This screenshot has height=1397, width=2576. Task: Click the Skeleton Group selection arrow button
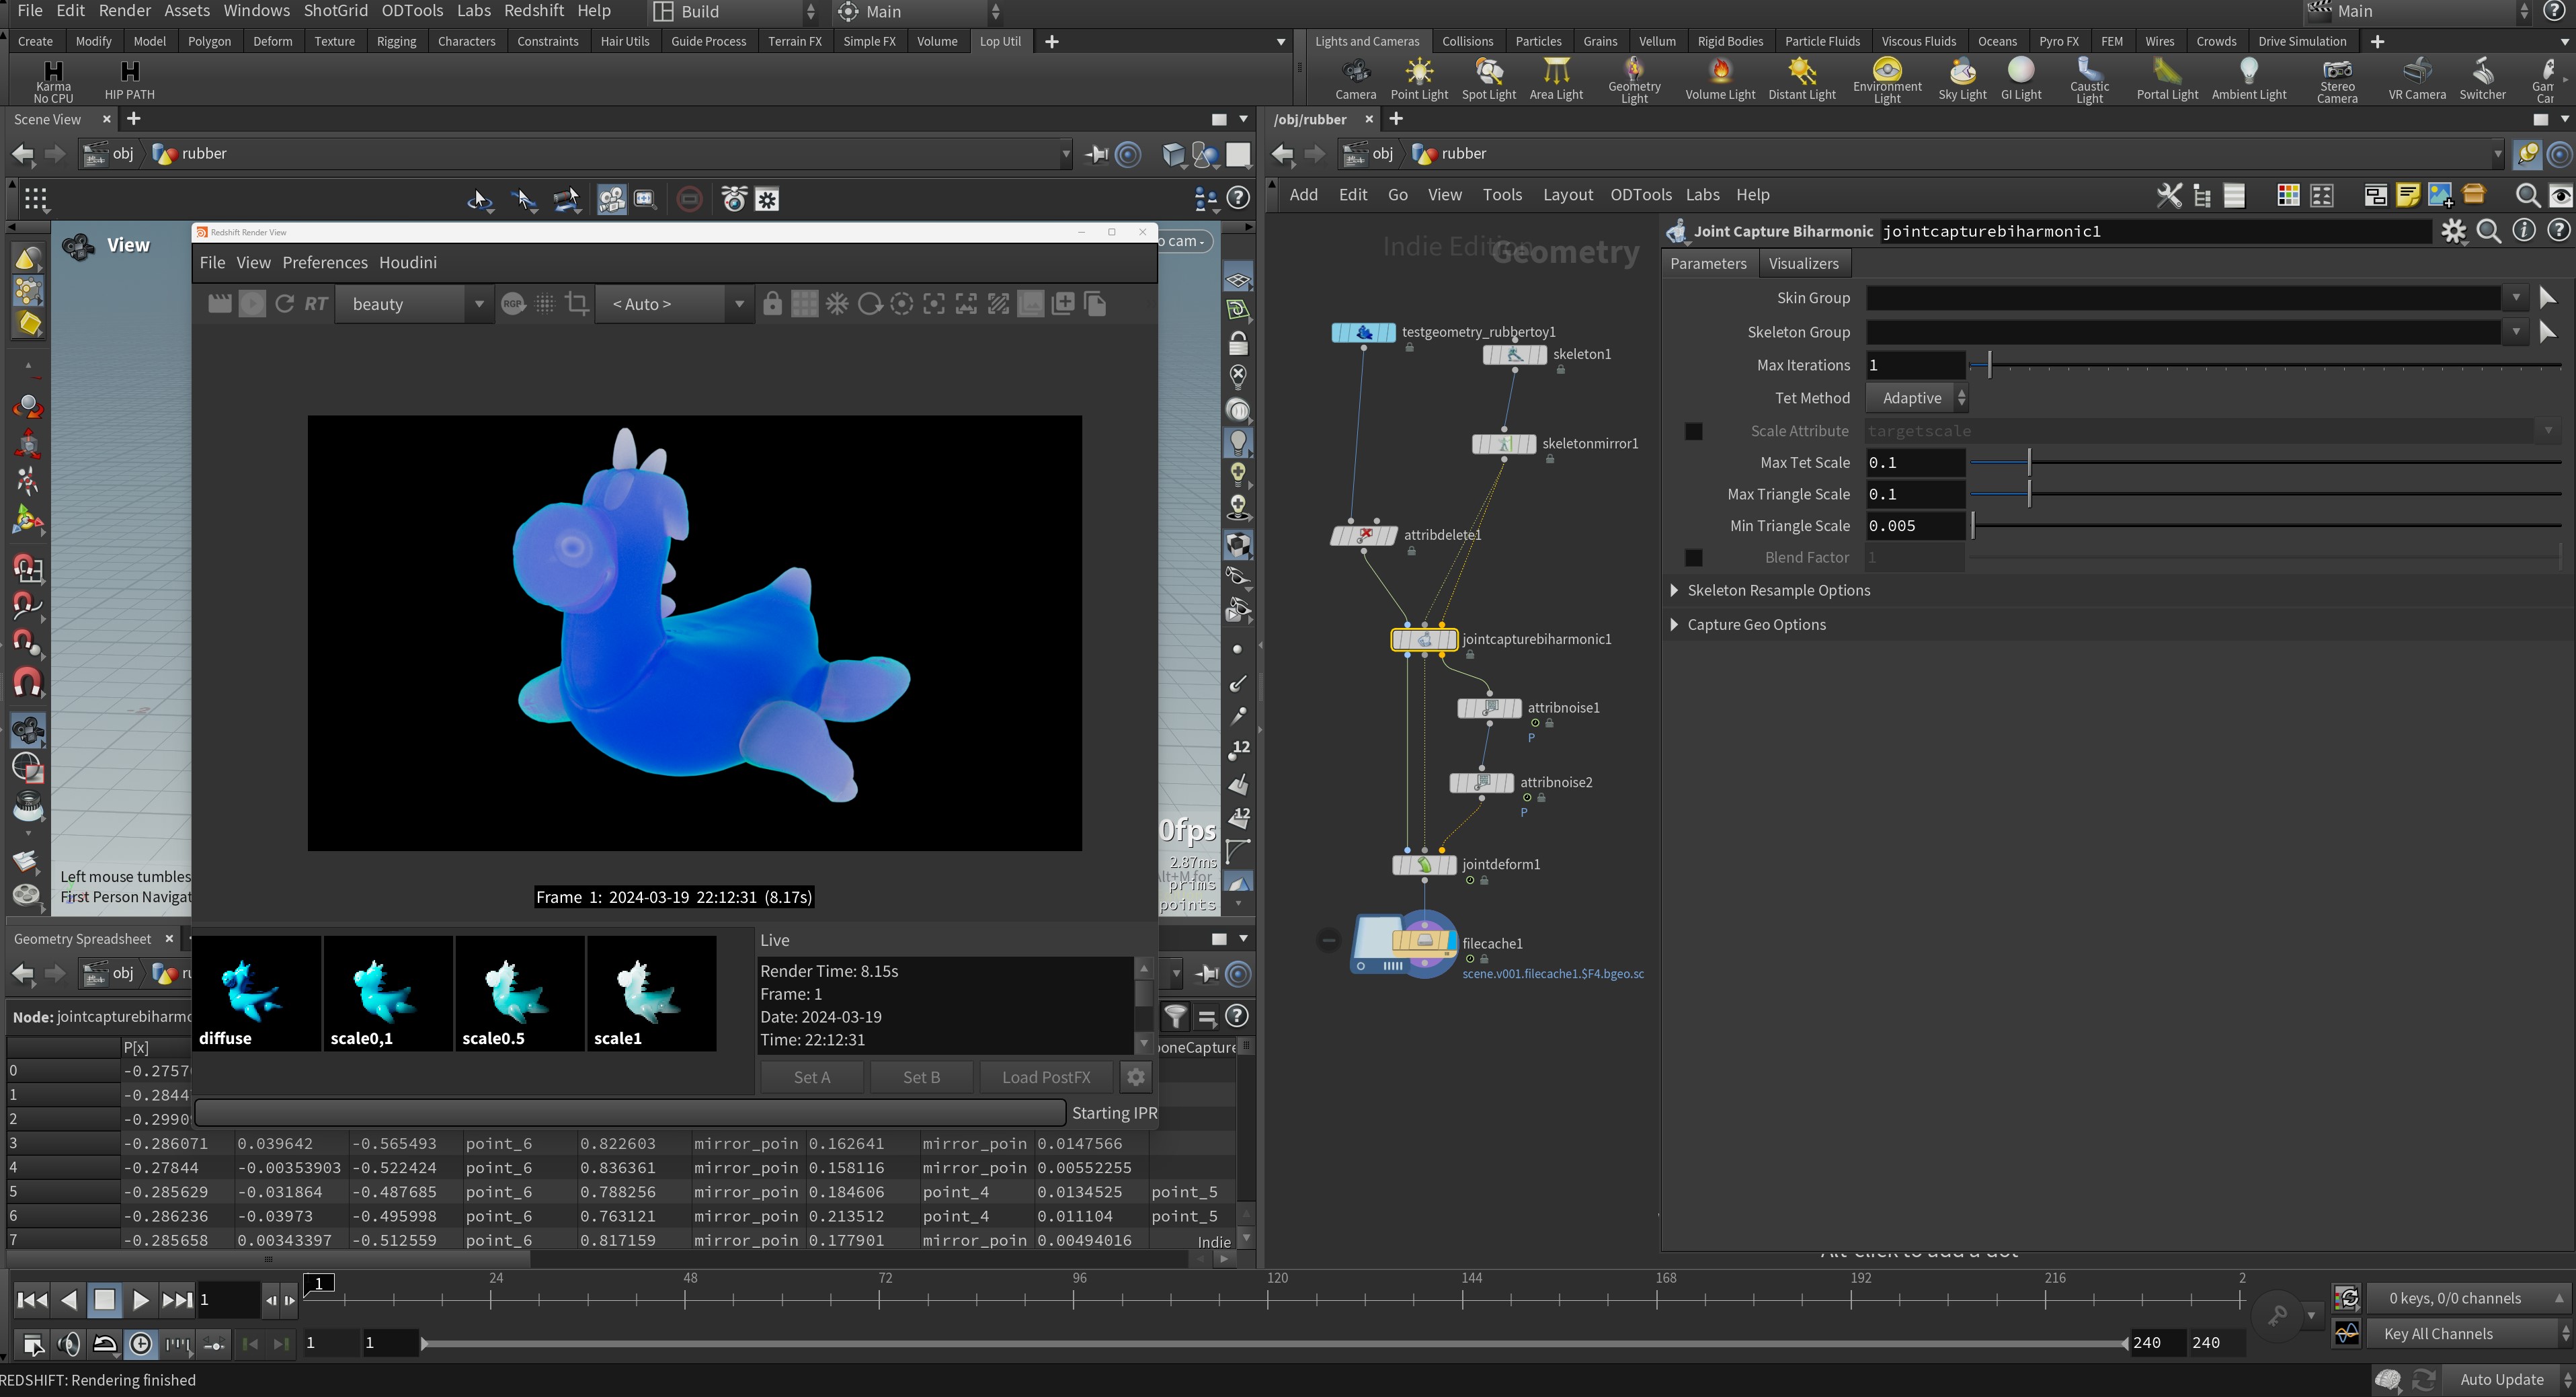coord(2548,332)
